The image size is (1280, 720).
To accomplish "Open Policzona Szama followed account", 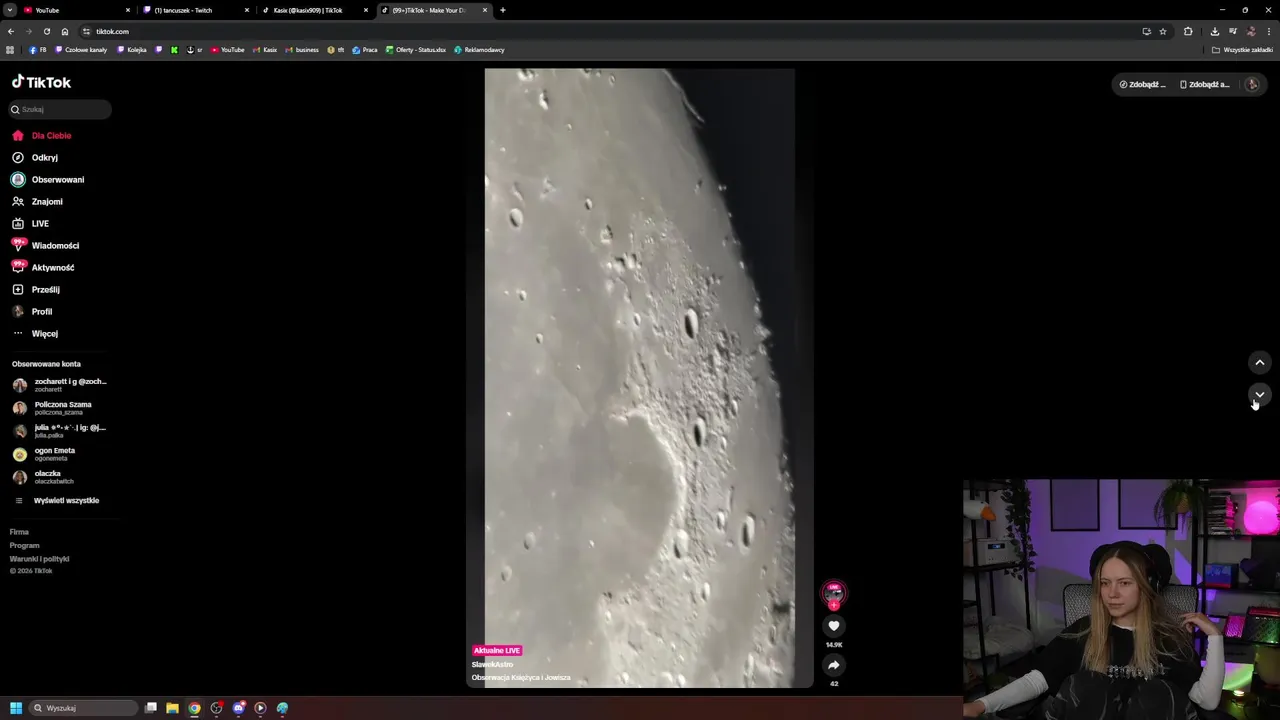I will 52,408.
